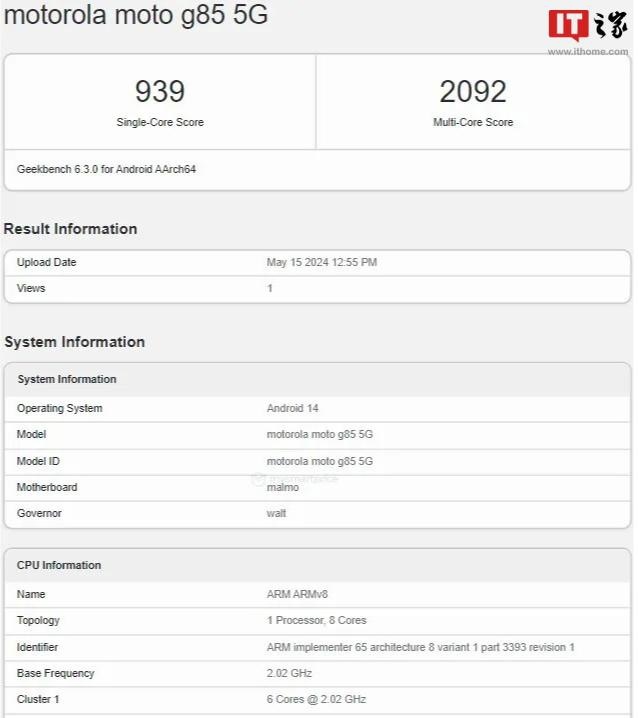The width and height of the screenshot is (638, 718).
Task: Click the ARM ARMv8 CPU name value
Action: [x=297, y=594]
